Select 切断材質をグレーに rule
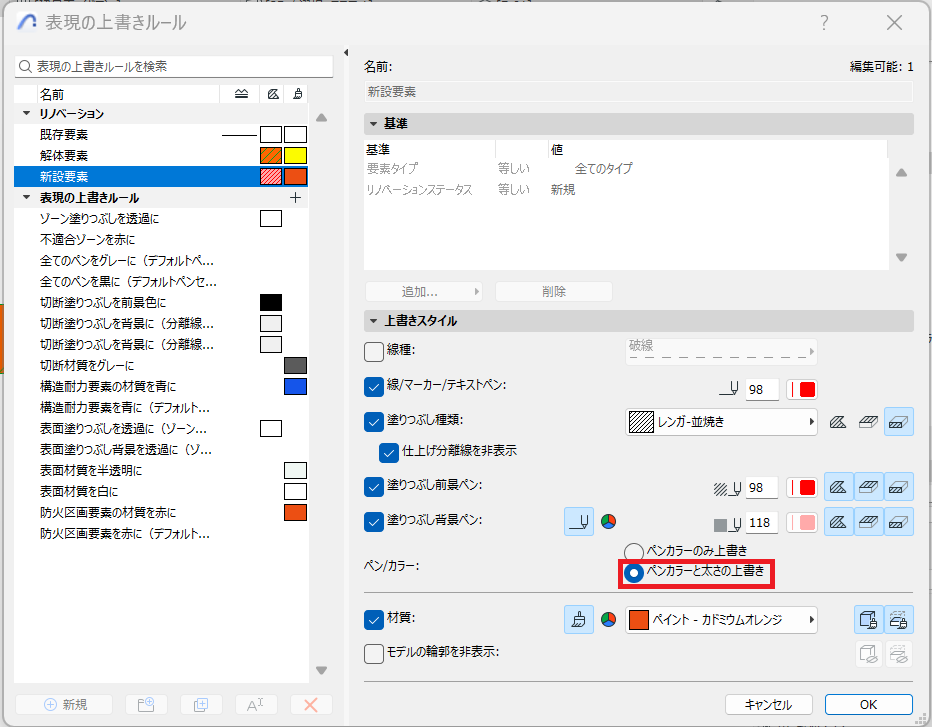This screenshot has width=932, height=727. (x=160, y=366)
